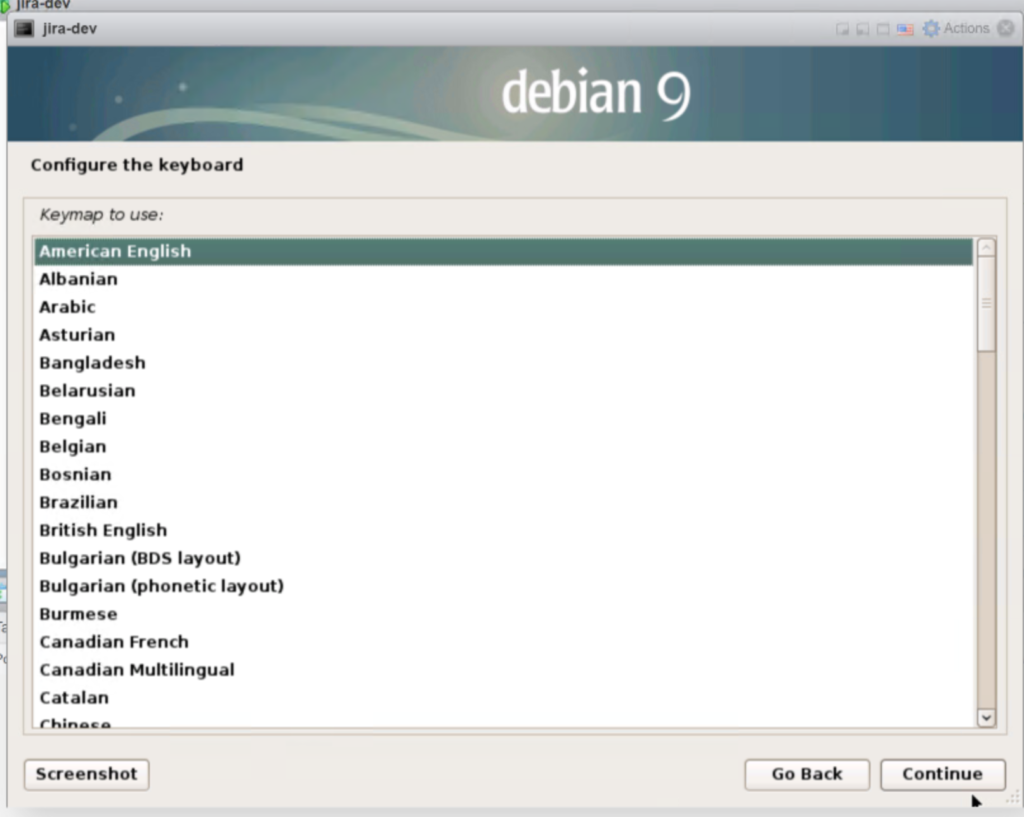
Task: Click the first window-size icon in title bar
Action: pyautogui.click(x=842, y=29)
